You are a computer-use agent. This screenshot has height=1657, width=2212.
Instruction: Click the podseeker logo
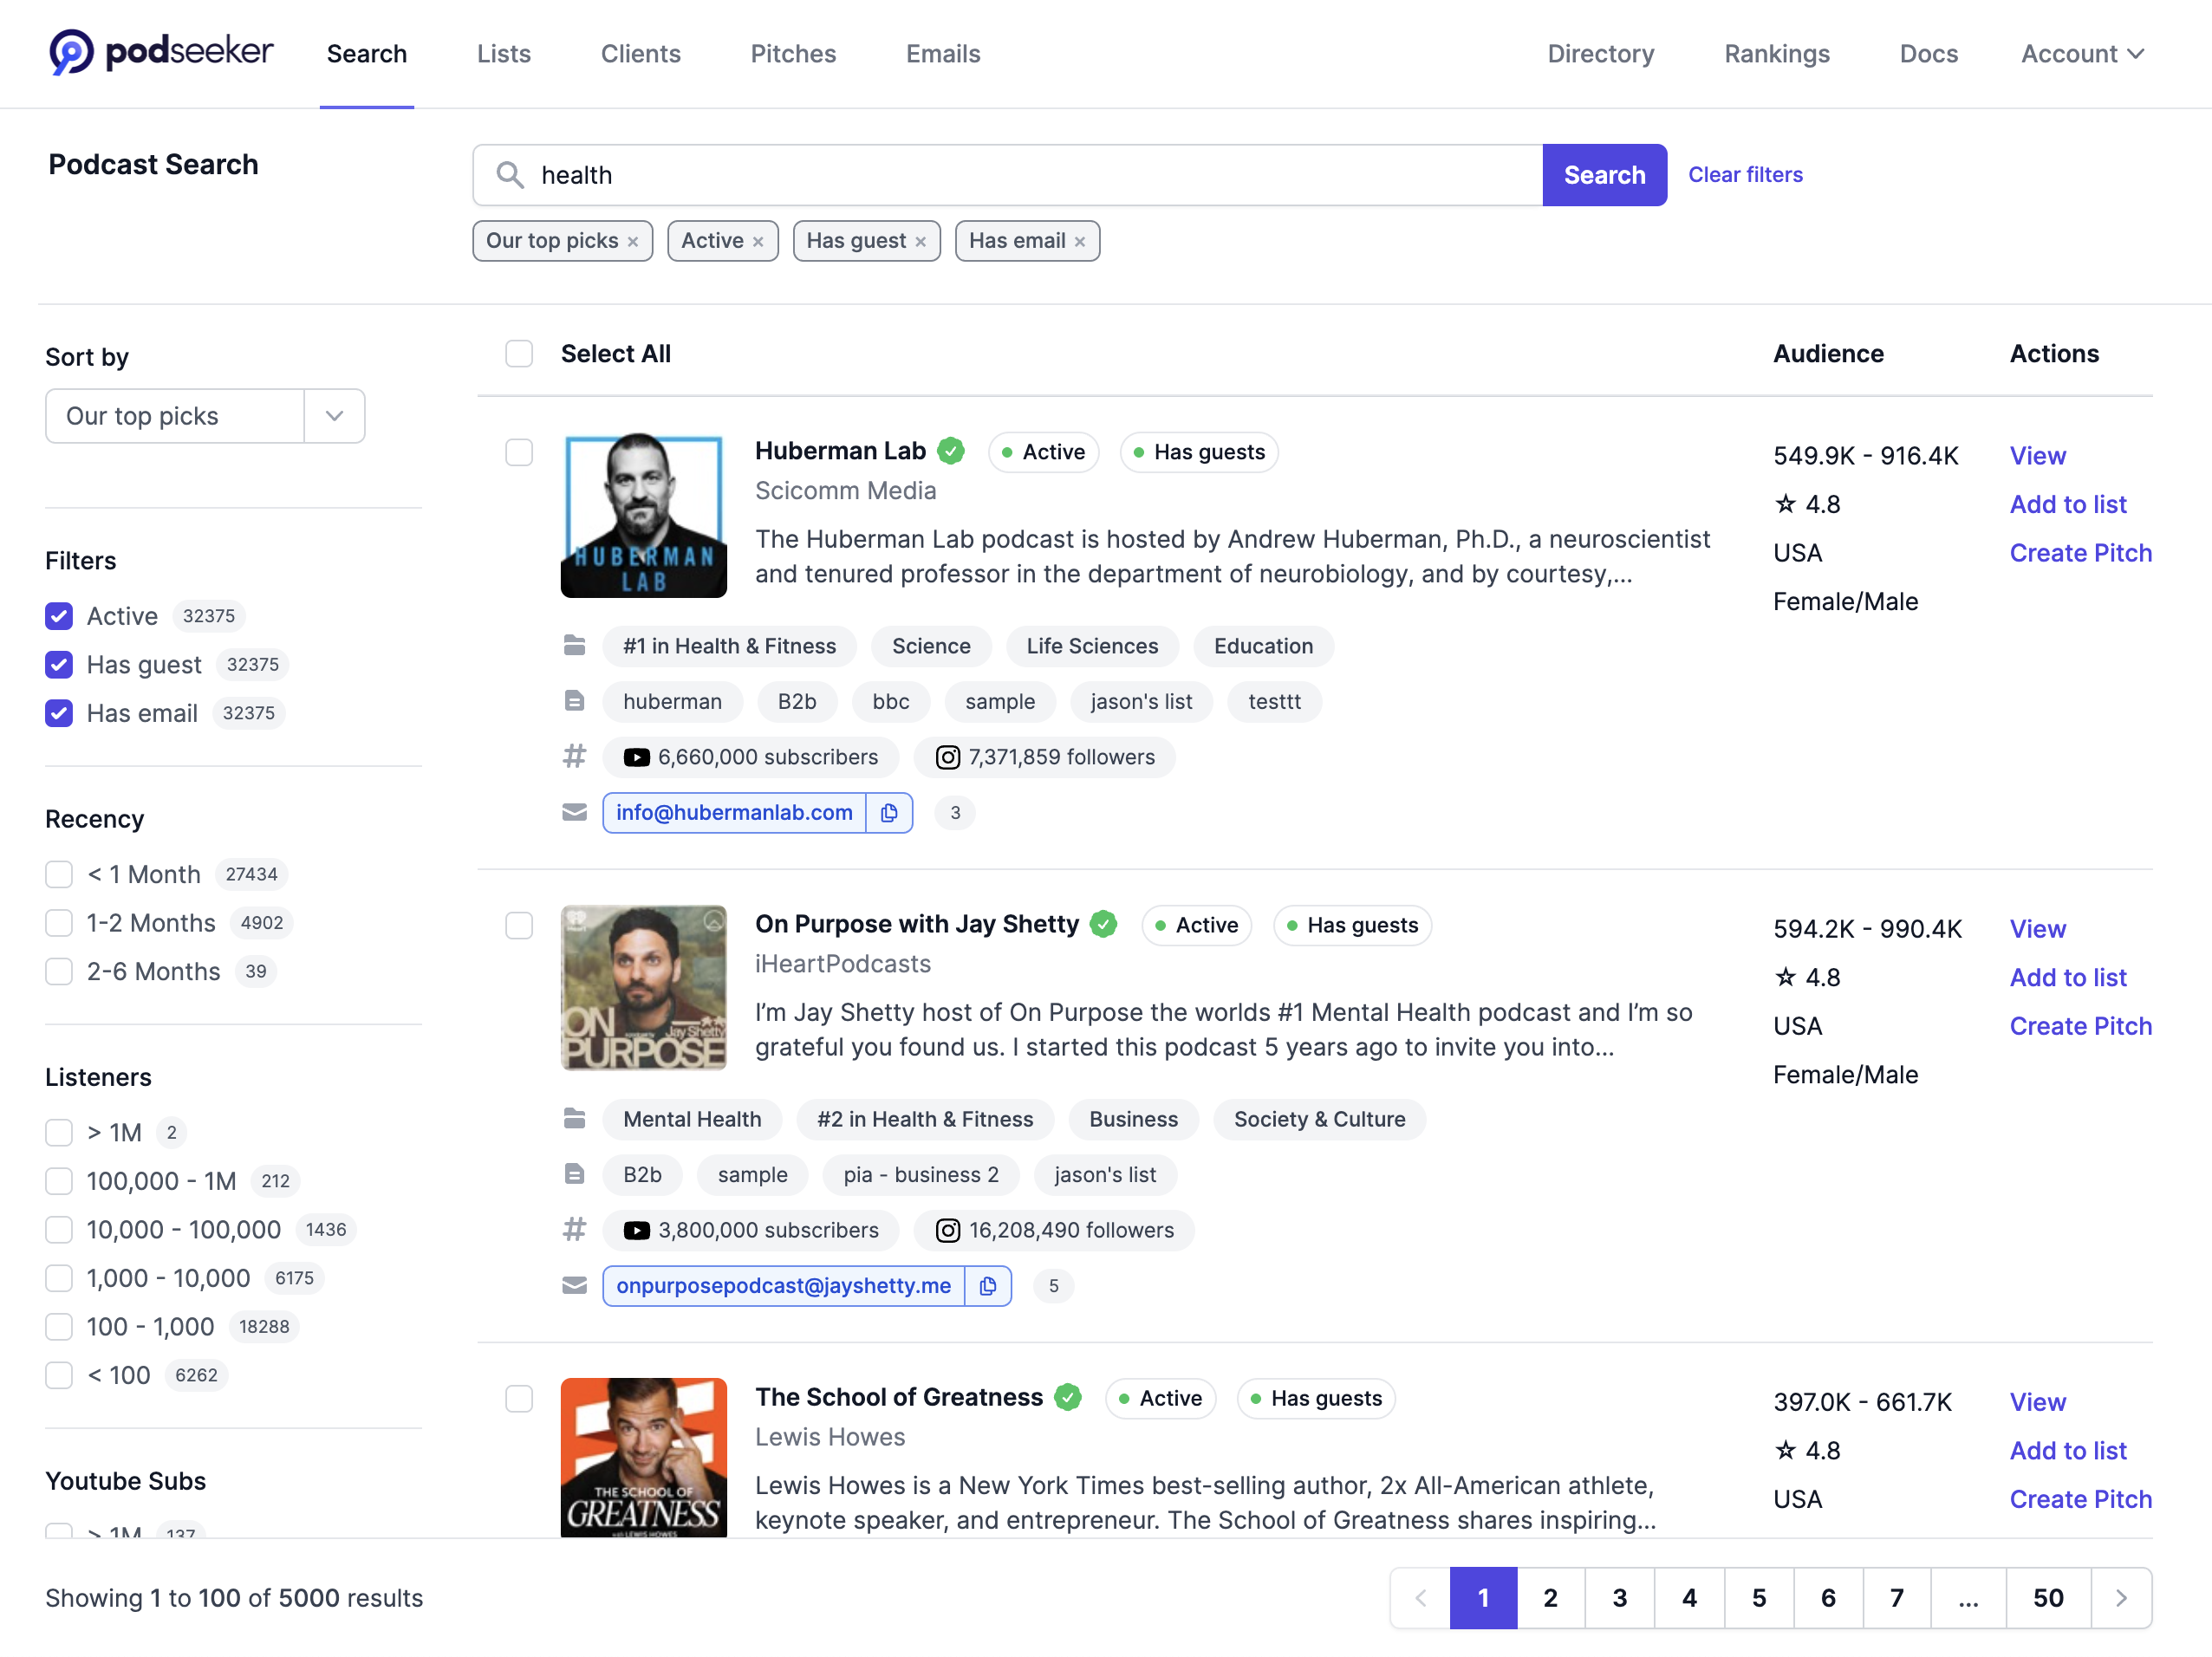[x=161, y=52]
